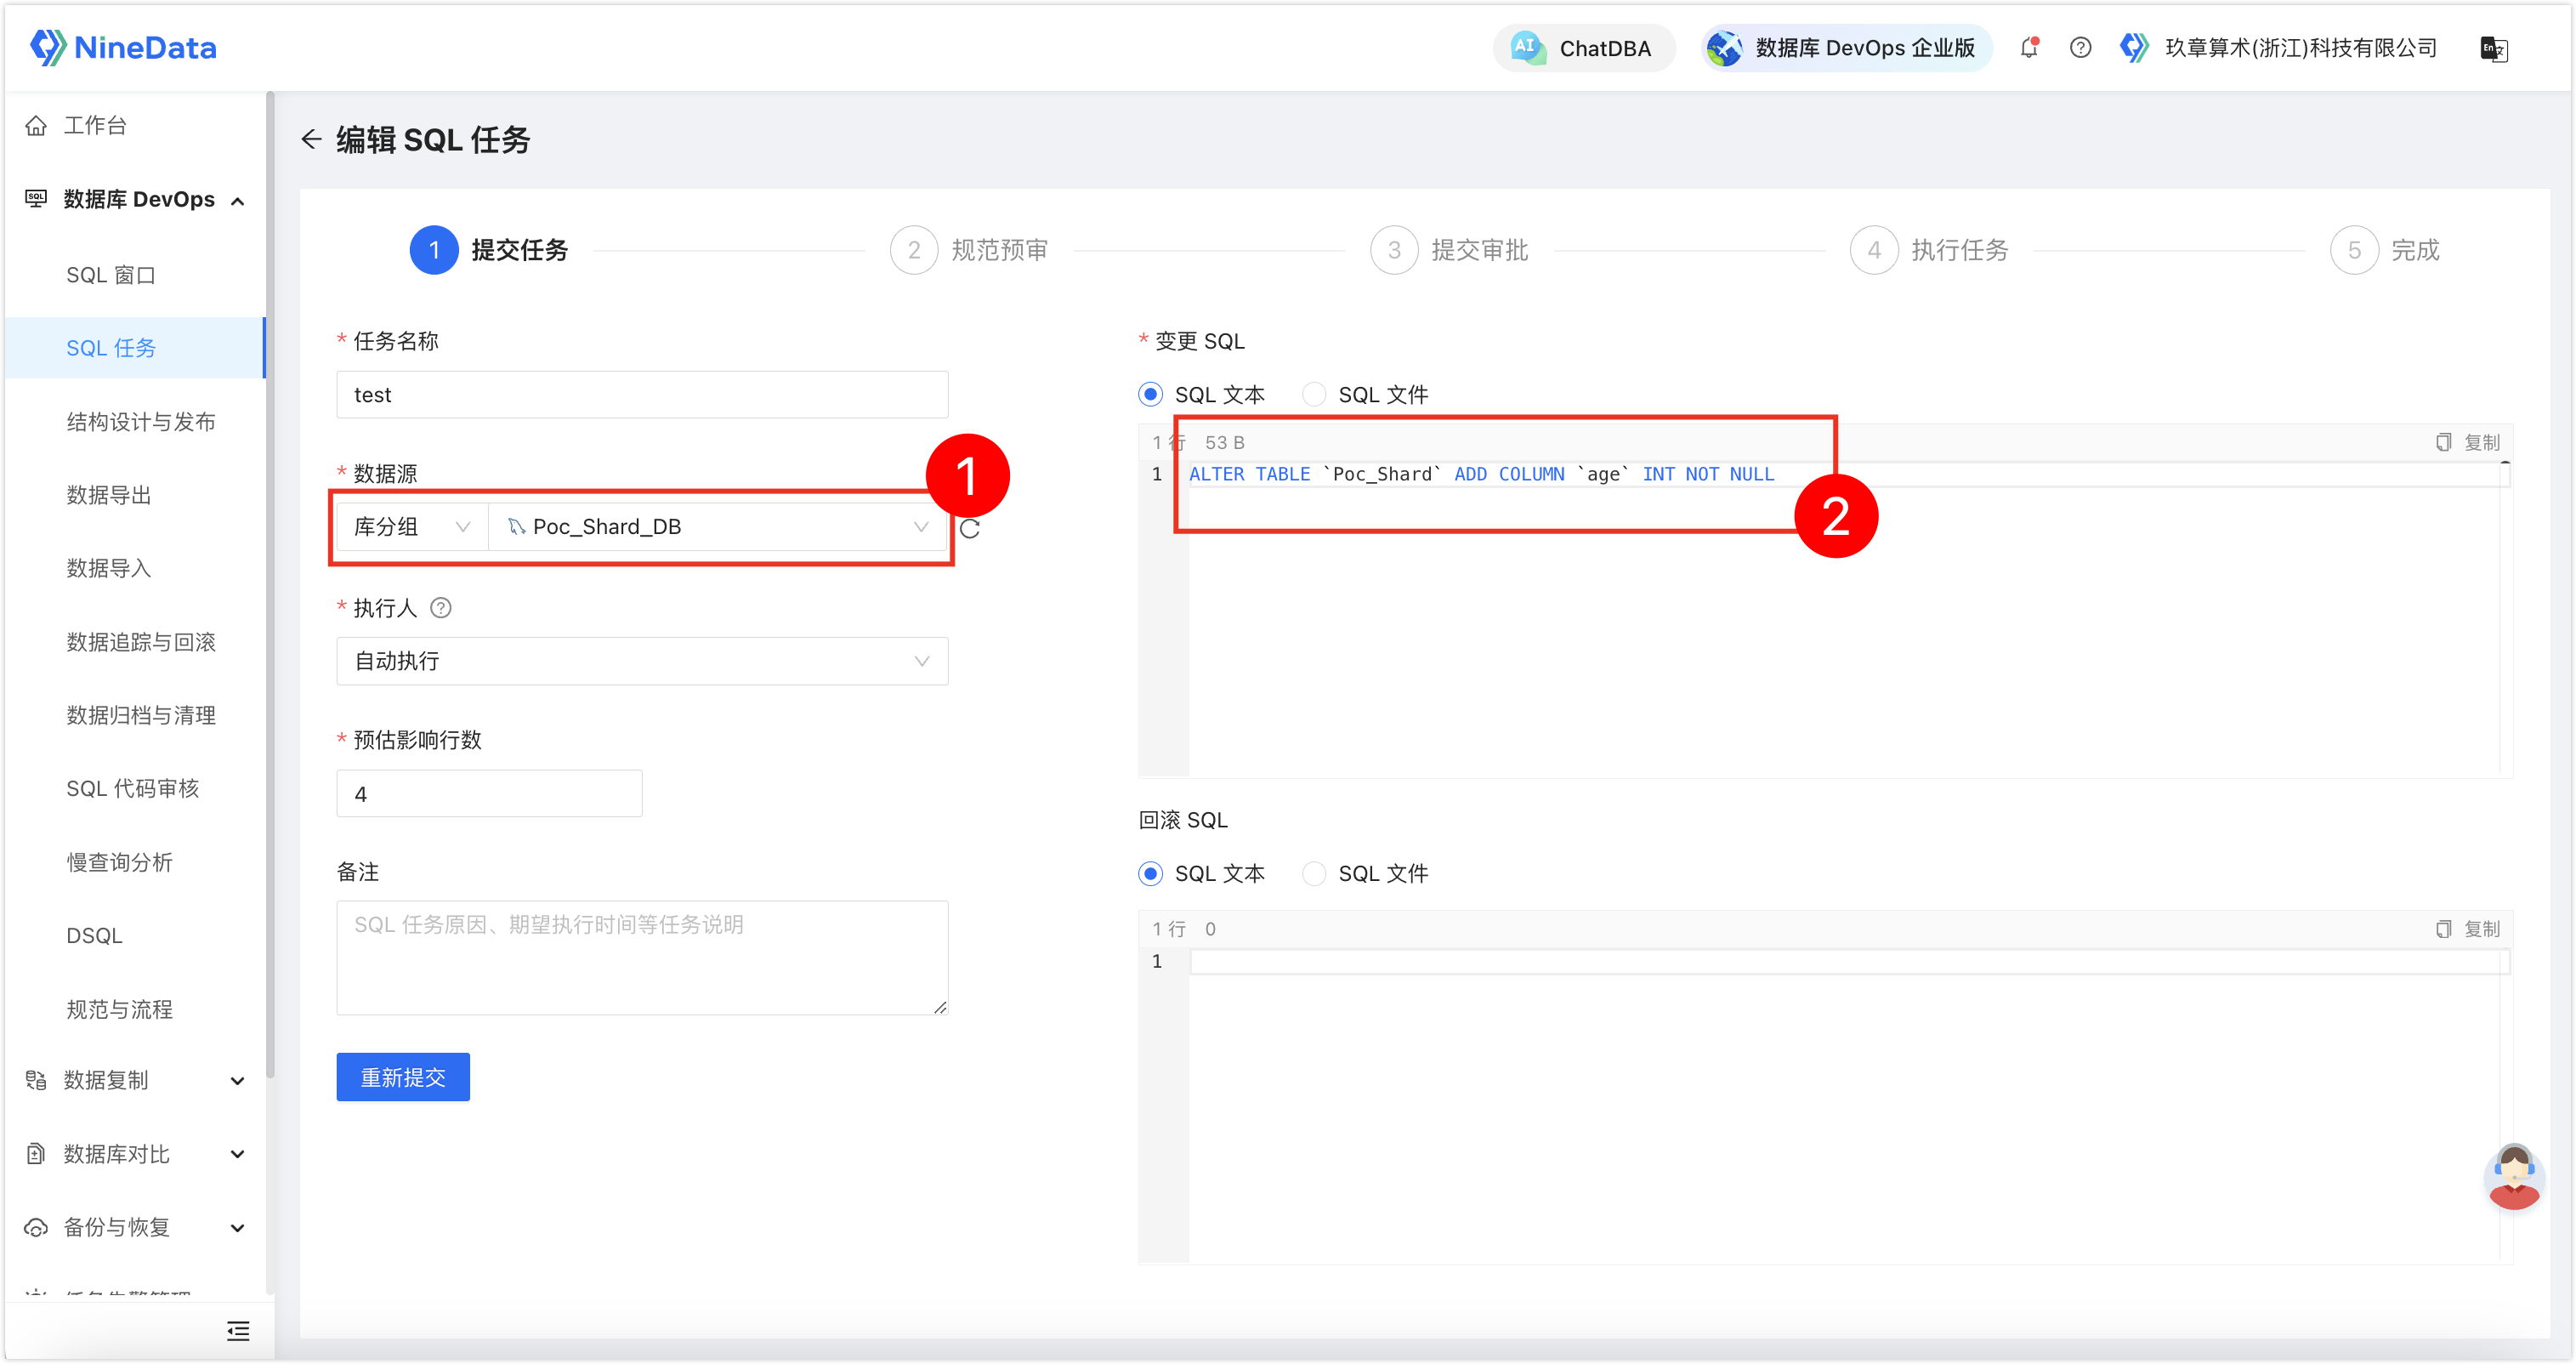Expand the 数据复制 sidebar section
Viewport: 2576px width, 1364px height.
pyautogui.click(x=135, y=1080)
